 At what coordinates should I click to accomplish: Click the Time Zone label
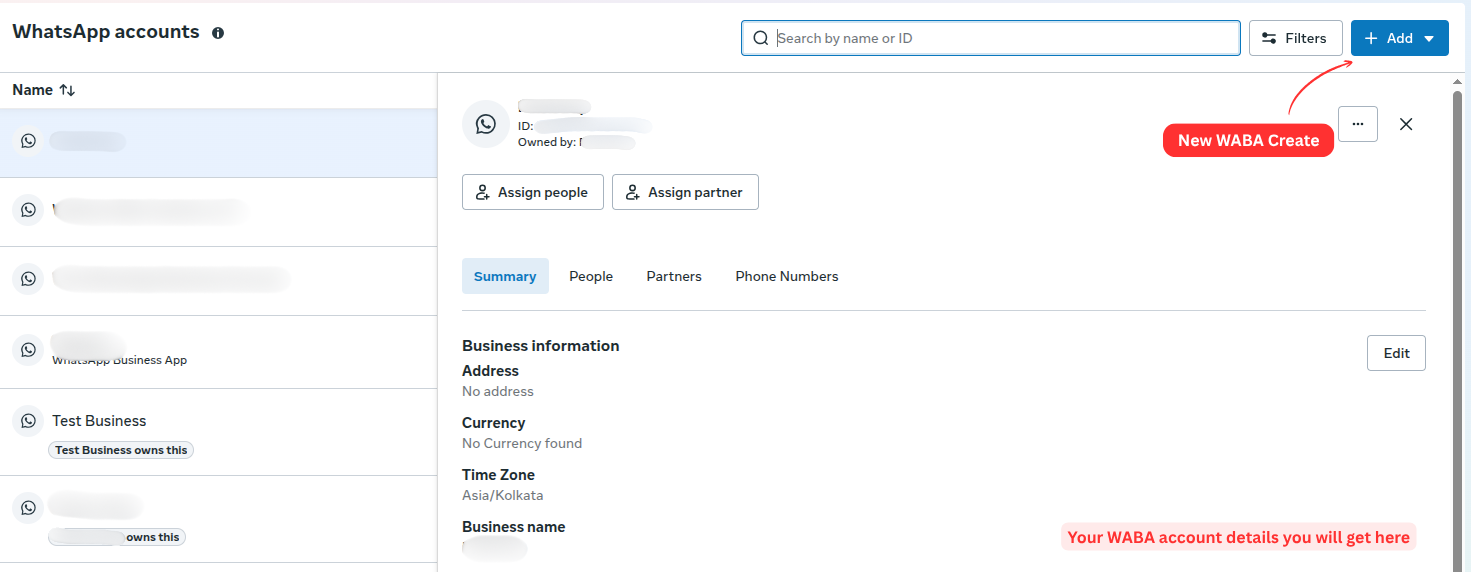[498, 475]
